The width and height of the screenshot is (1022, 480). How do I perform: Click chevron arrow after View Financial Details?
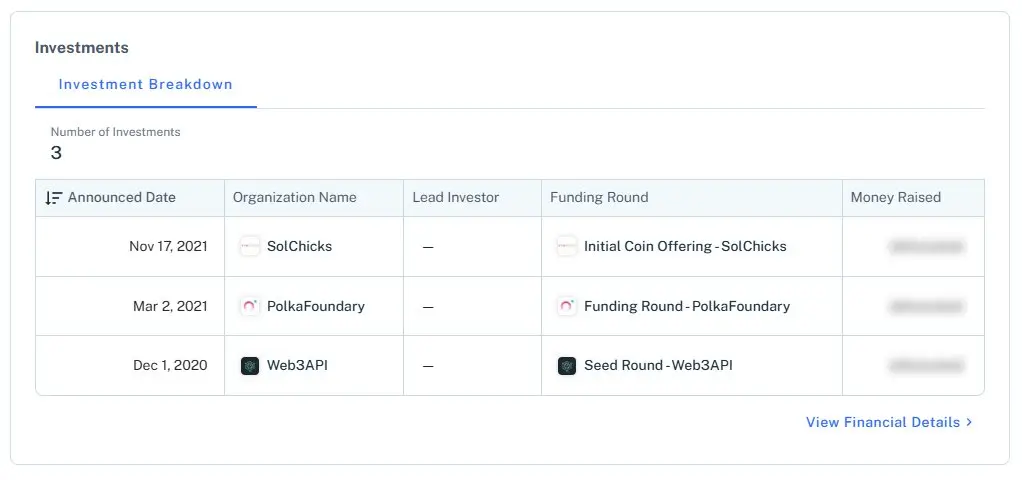[x=969, y=423]
